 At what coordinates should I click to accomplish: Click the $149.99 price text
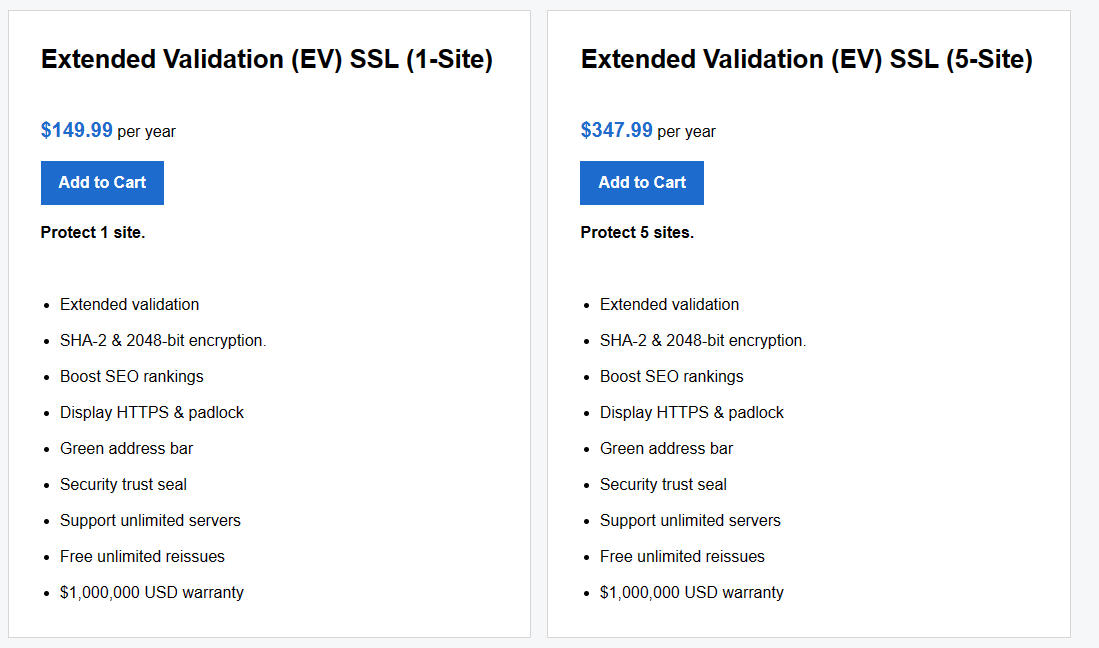[76, 130]
